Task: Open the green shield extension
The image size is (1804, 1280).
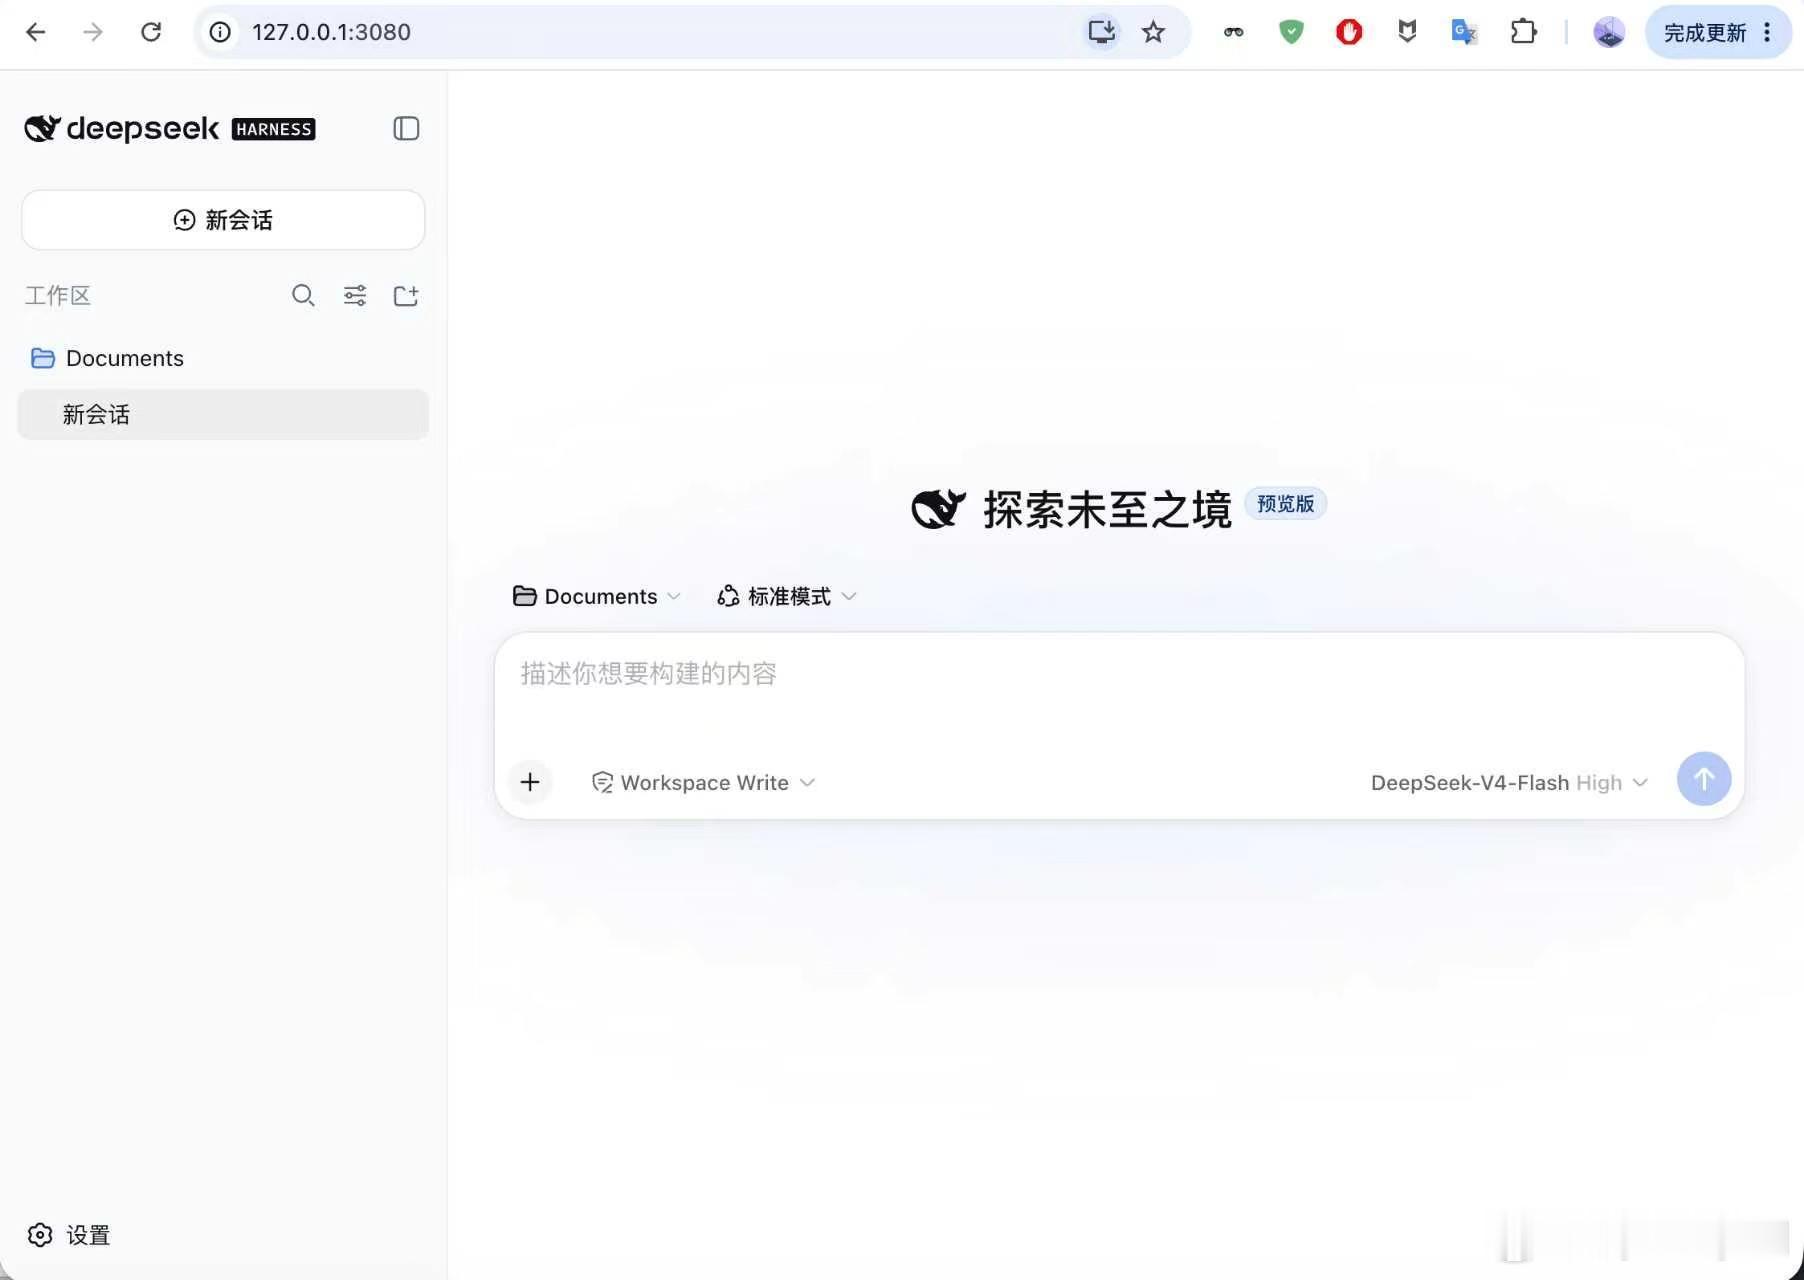Action: click(x=1291, y=32)
